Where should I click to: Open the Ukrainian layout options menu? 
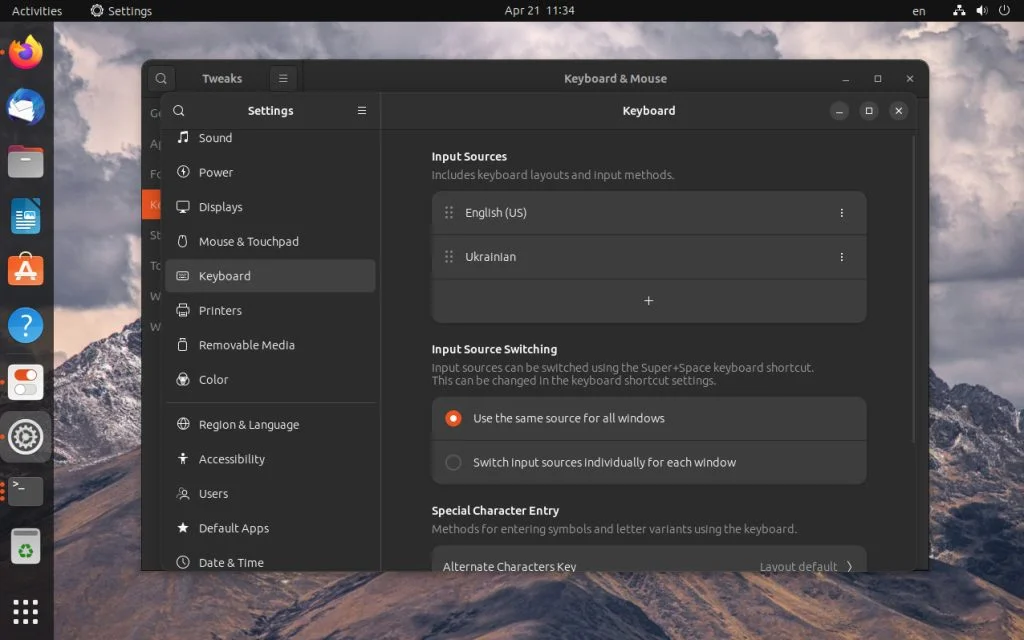coord(841,256)
